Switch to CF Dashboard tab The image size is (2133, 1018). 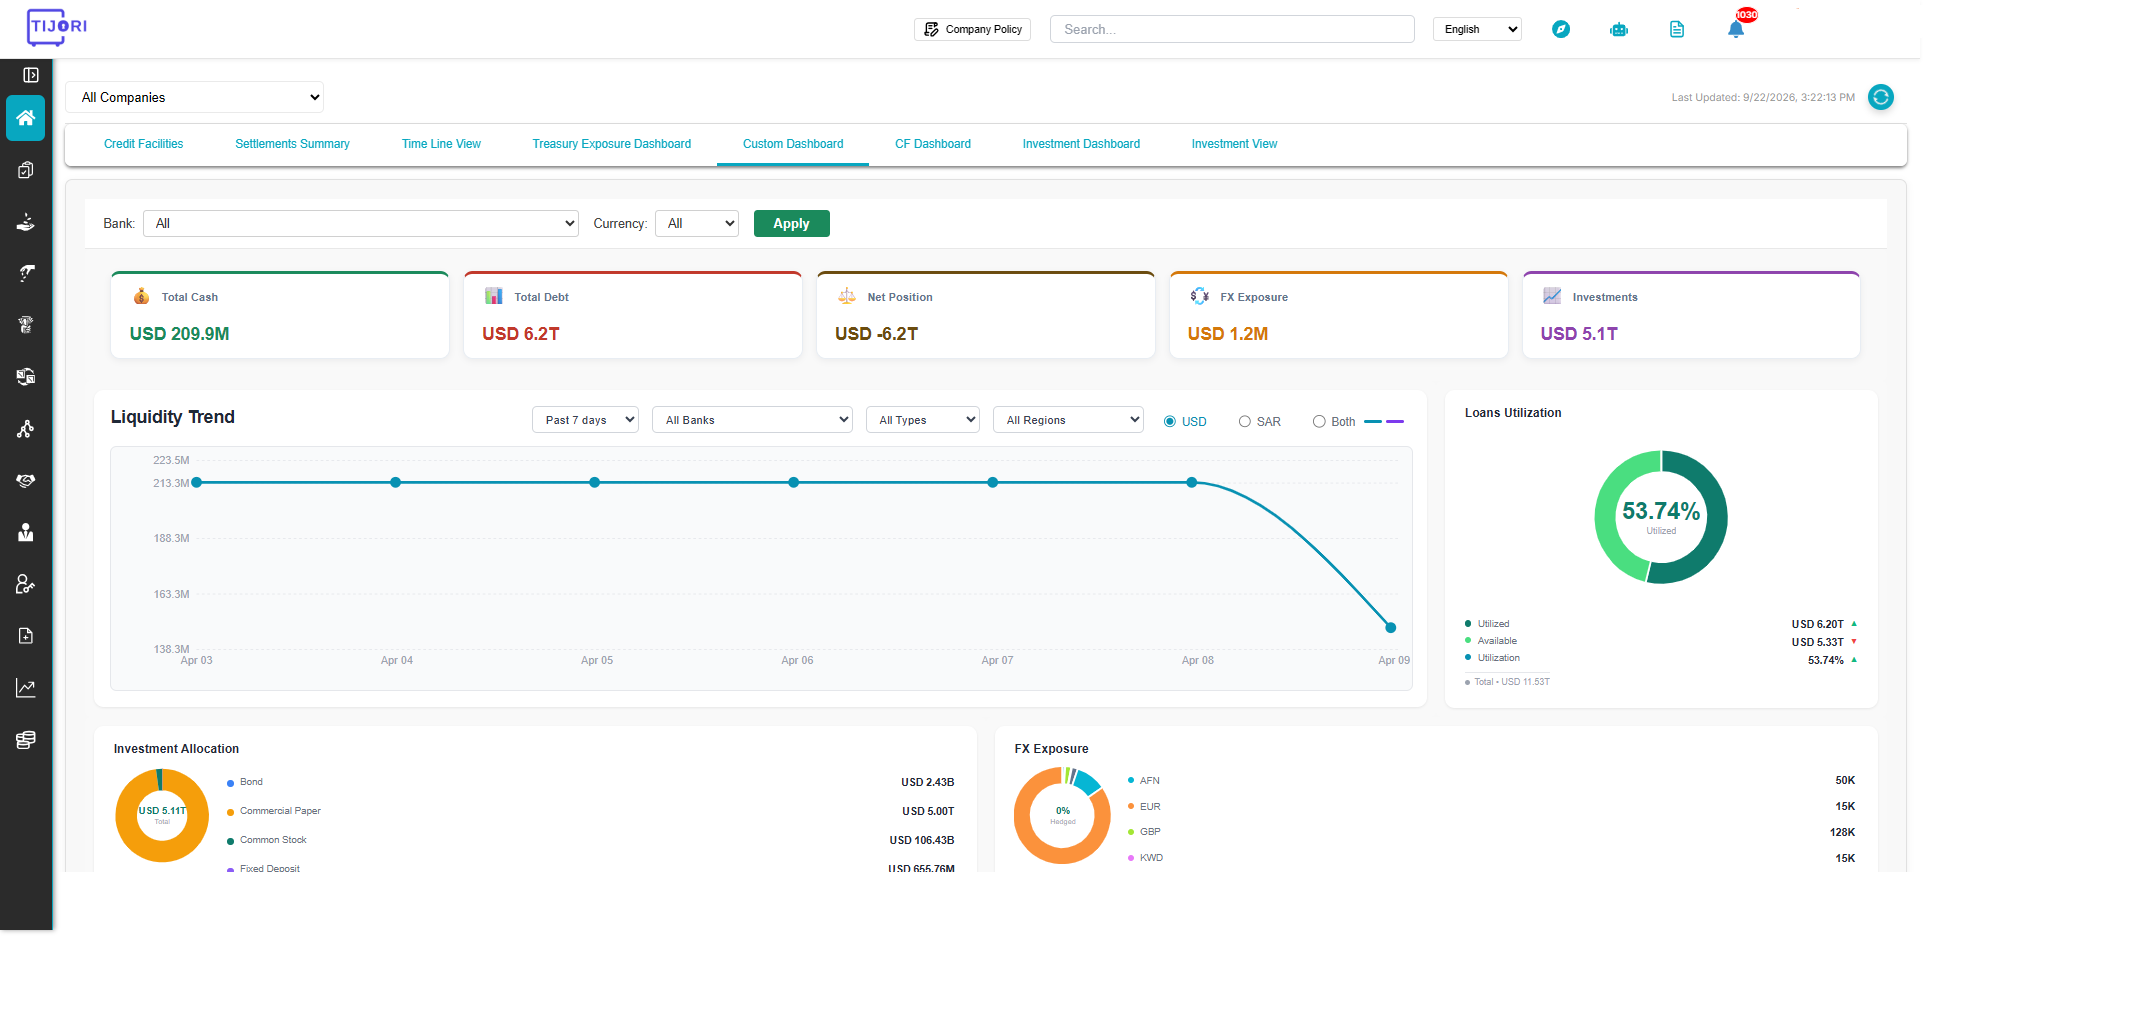[x=933, y=144]
